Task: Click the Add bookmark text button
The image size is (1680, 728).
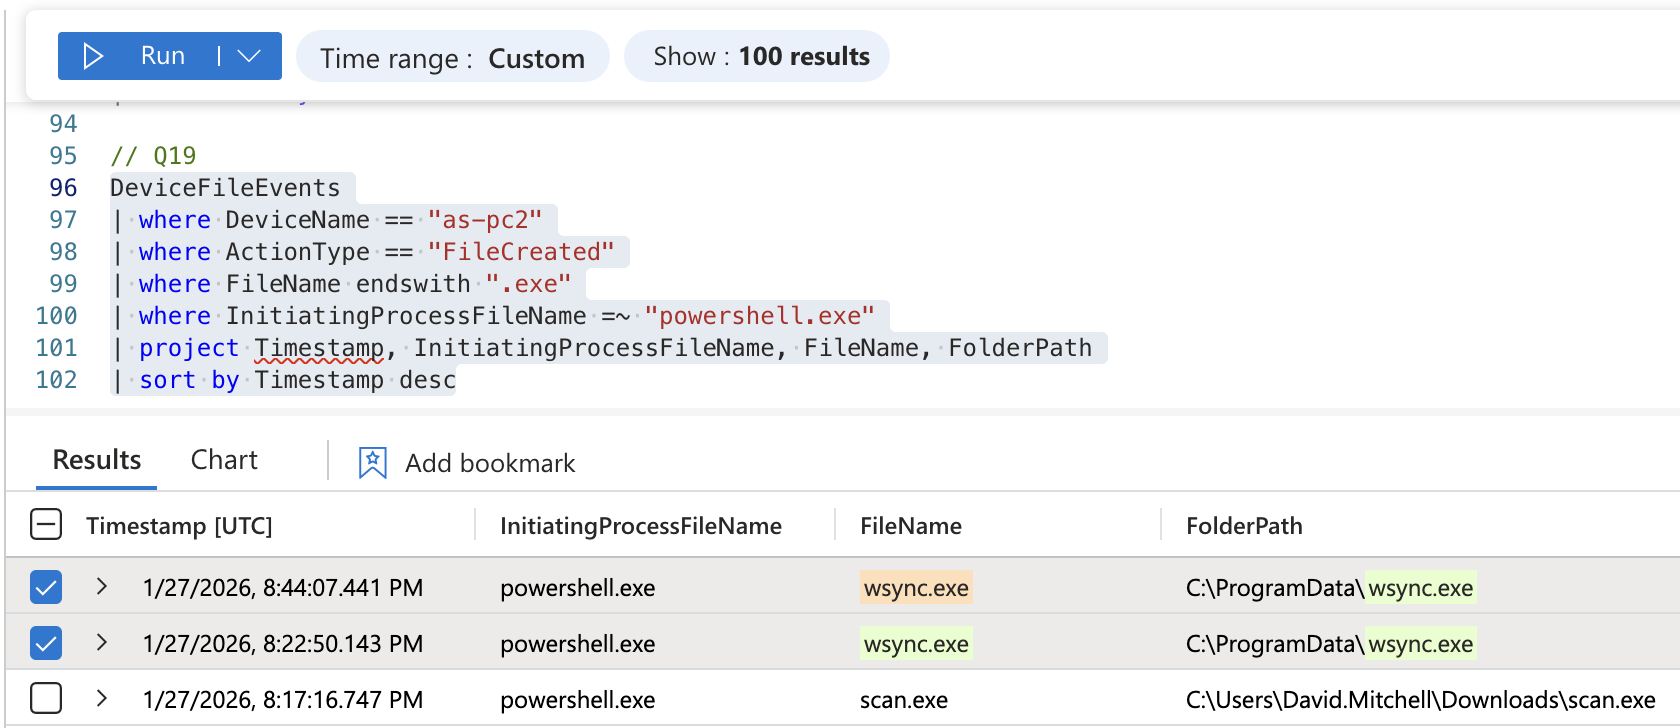Action: click(490, 464)
